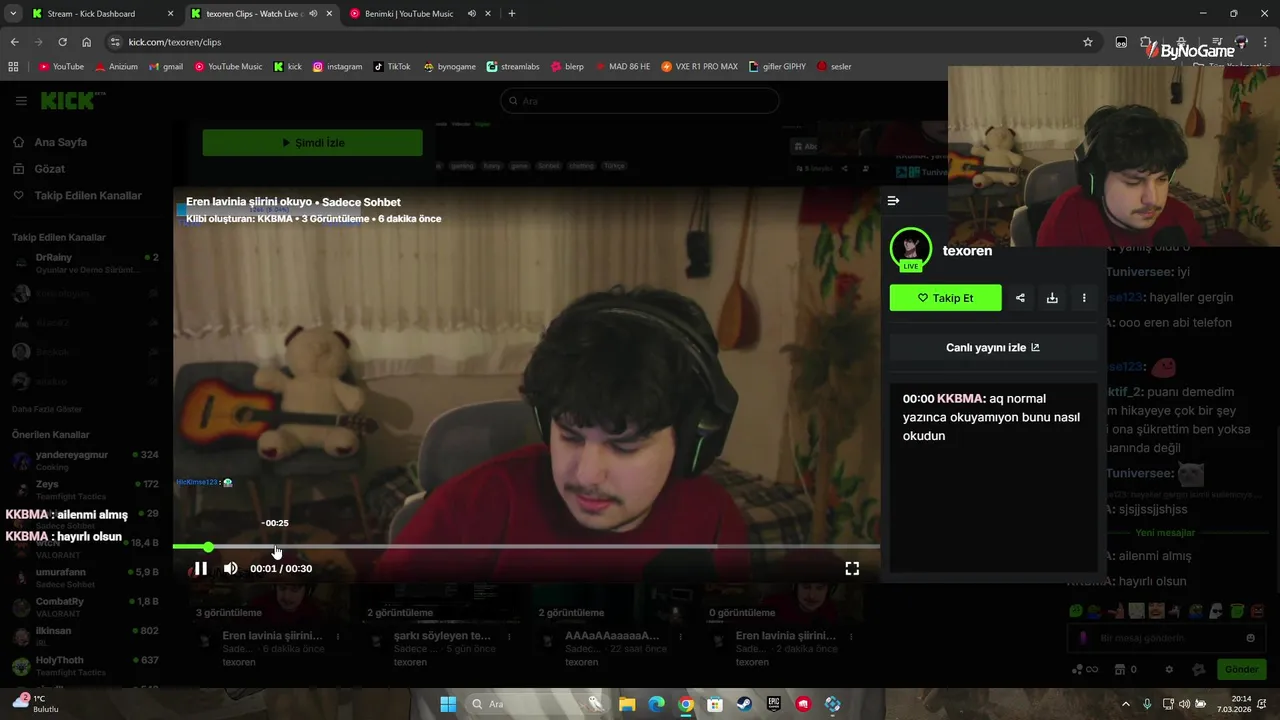Show hidden system tray icons
The height and width of the screenshot is (720, 1280).
coord(1126,704)
